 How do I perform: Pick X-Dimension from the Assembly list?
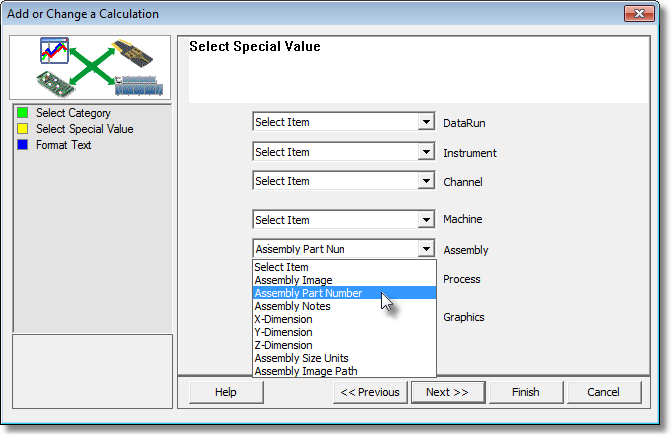pyautogui.click(x=345, y=319)
